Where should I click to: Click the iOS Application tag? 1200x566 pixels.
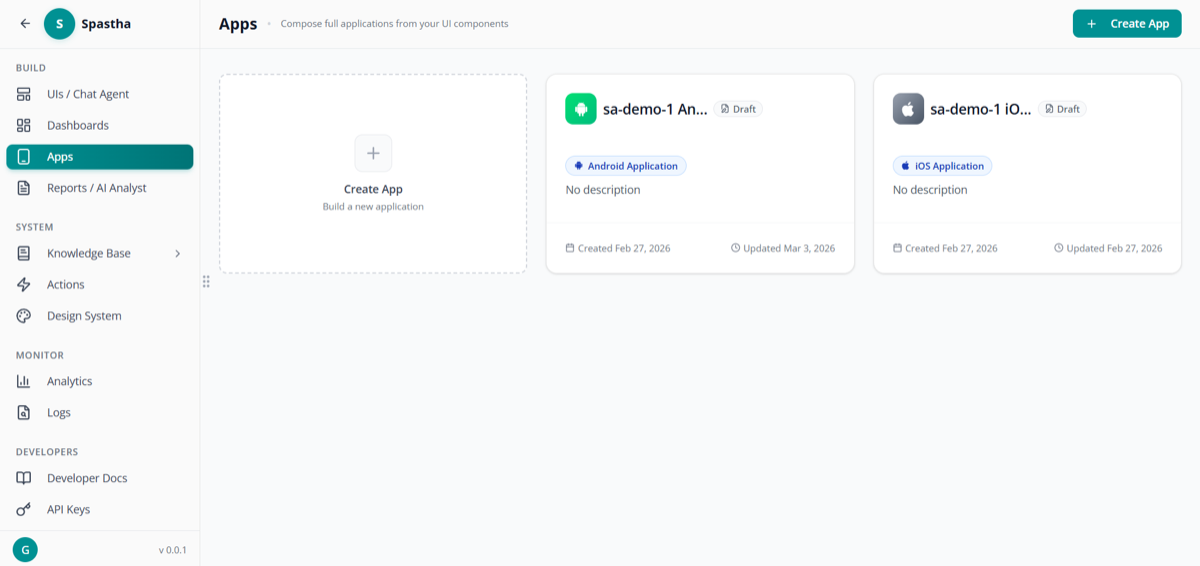tap(942, 166)
